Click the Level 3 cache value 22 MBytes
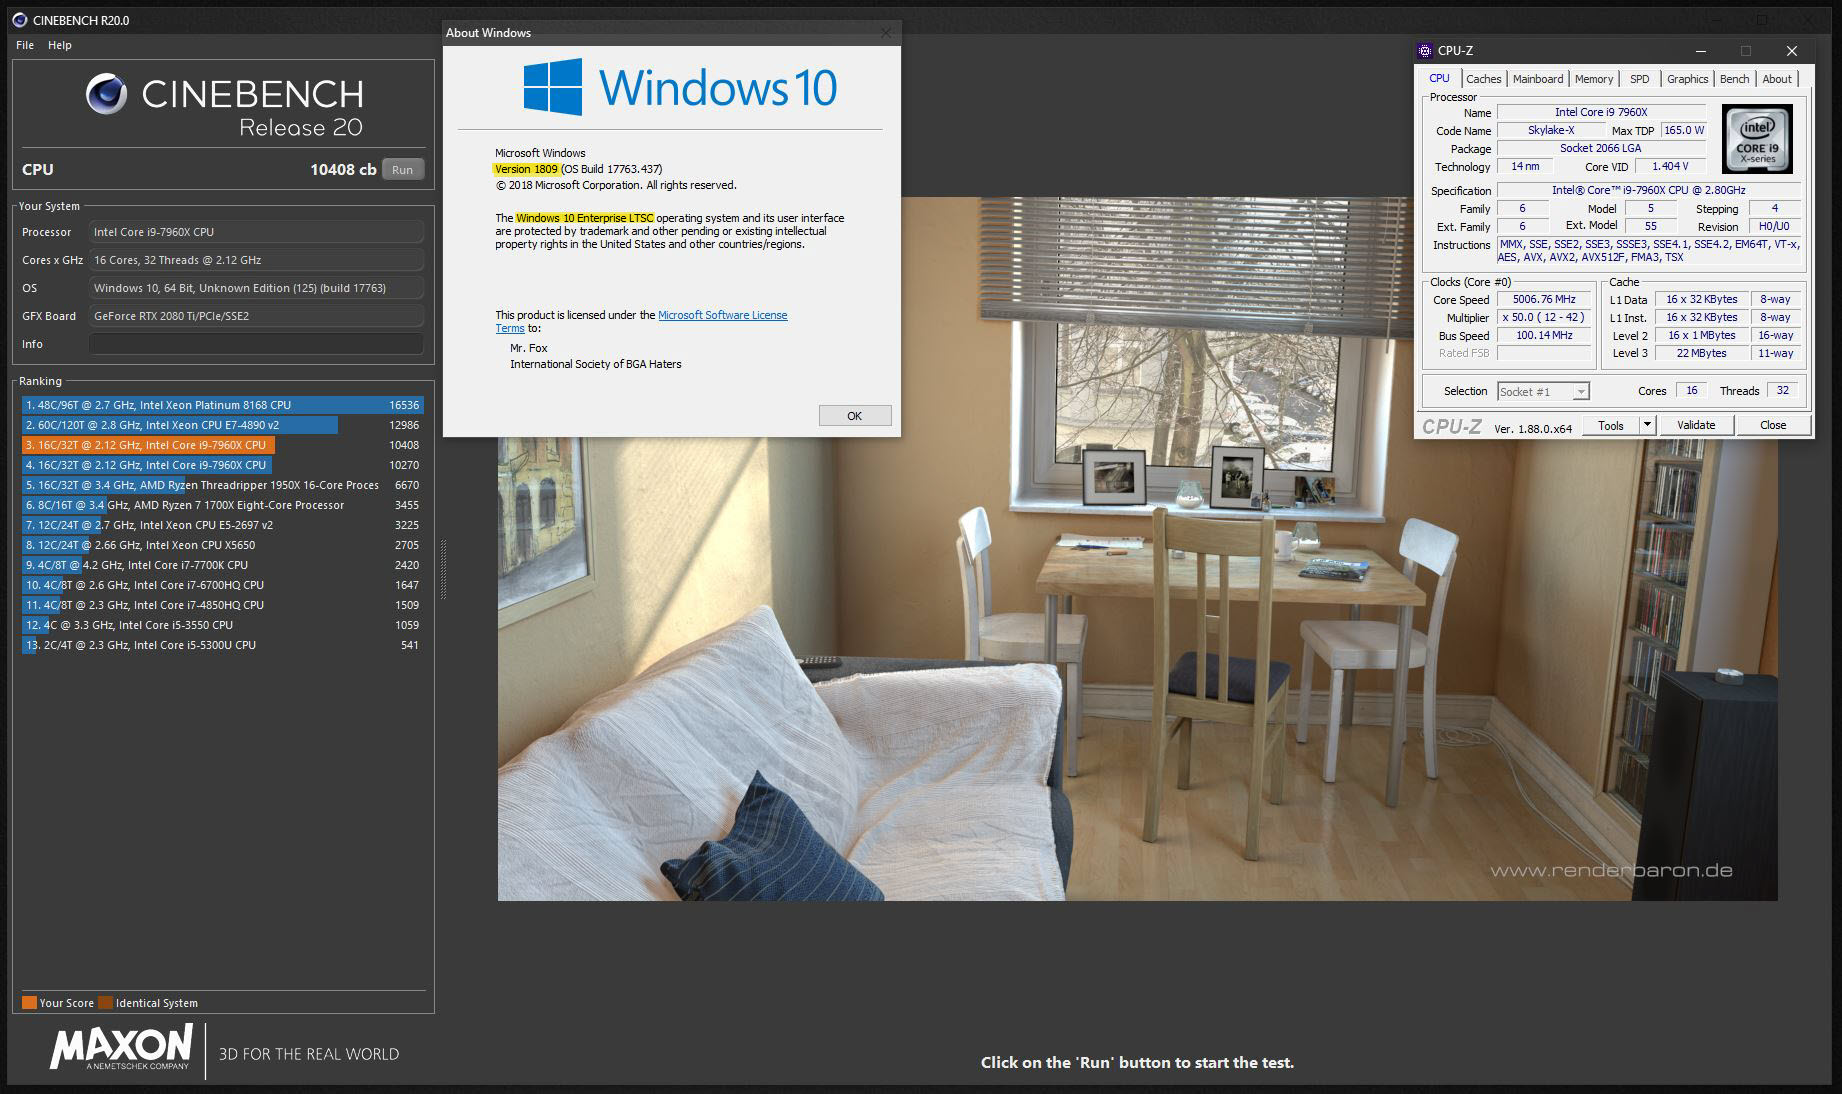The width and height of the screenshot is (1842, 1094). tap(1701, 353)
